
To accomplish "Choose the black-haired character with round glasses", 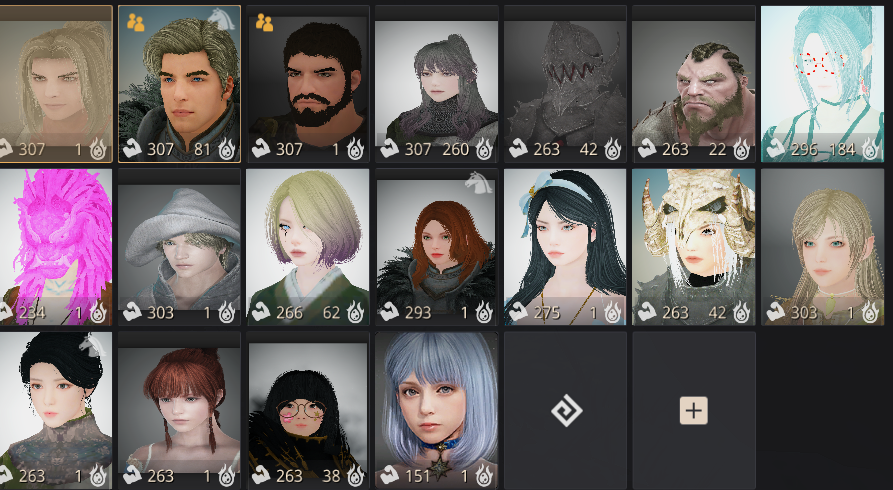I will (308, 411).
